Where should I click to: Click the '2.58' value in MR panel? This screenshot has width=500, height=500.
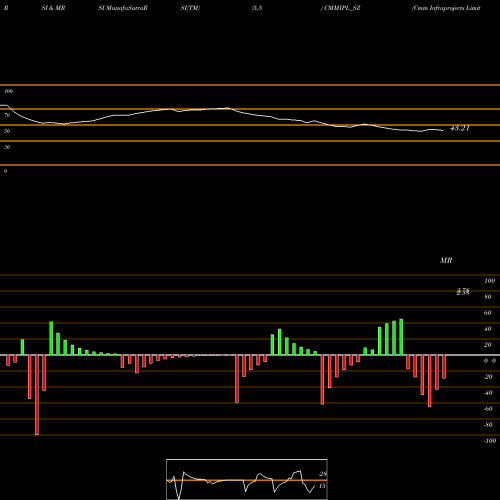(463, 292)
